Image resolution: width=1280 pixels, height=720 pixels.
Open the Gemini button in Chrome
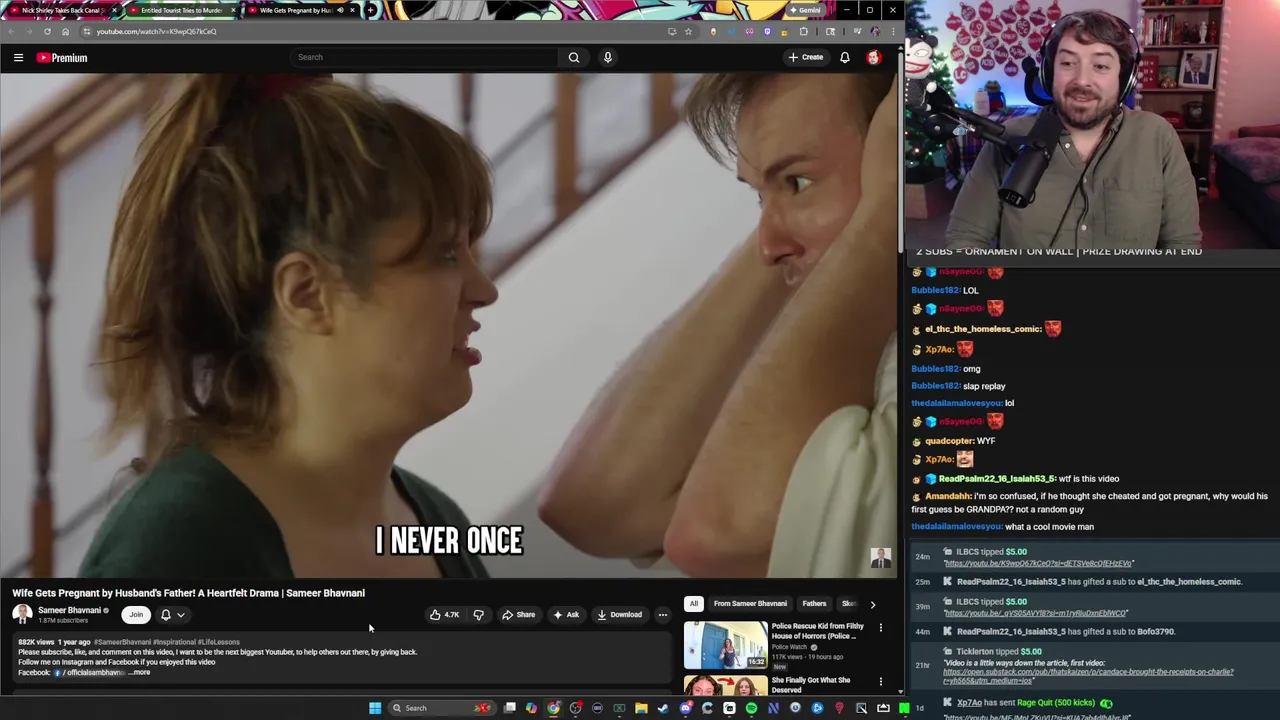pyautogui.click(x=805, y=10)
